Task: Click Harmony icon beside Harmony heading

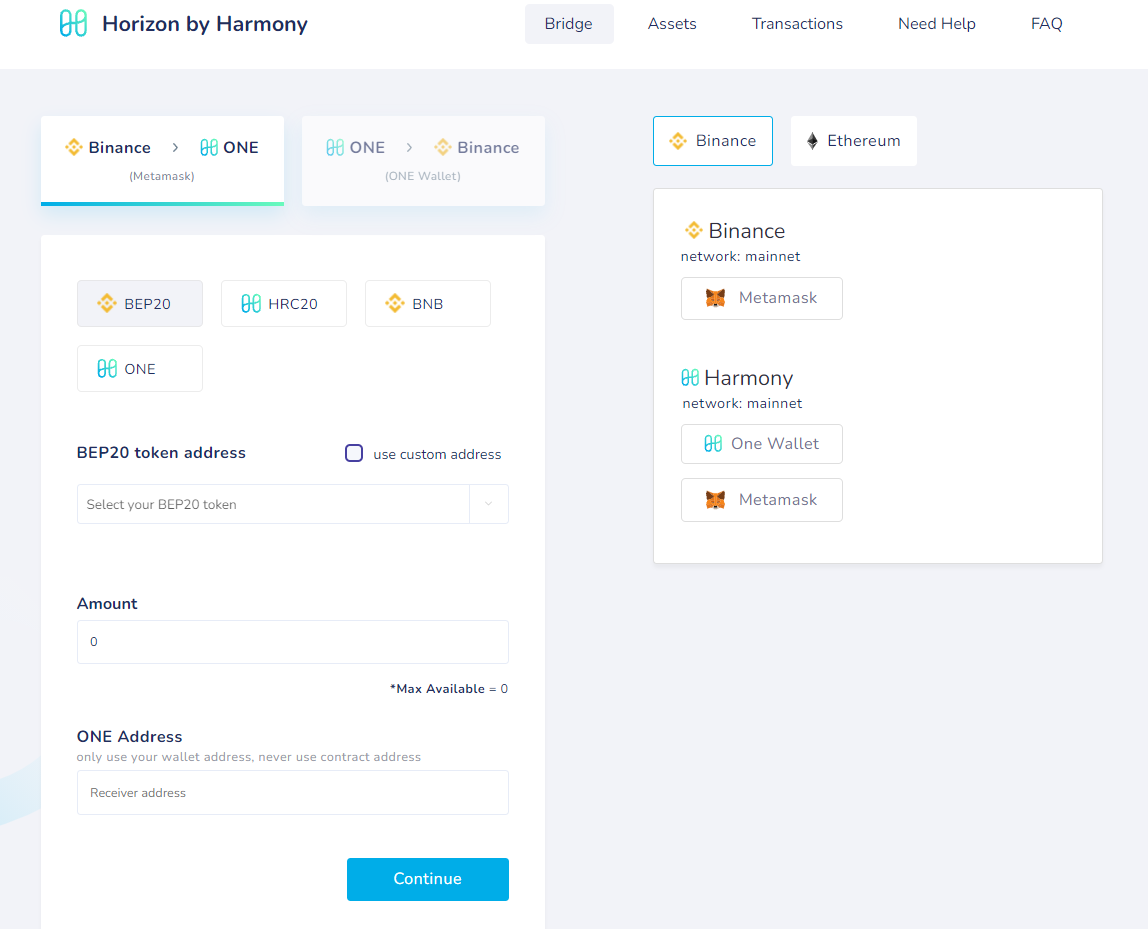Action: point(690,378)
